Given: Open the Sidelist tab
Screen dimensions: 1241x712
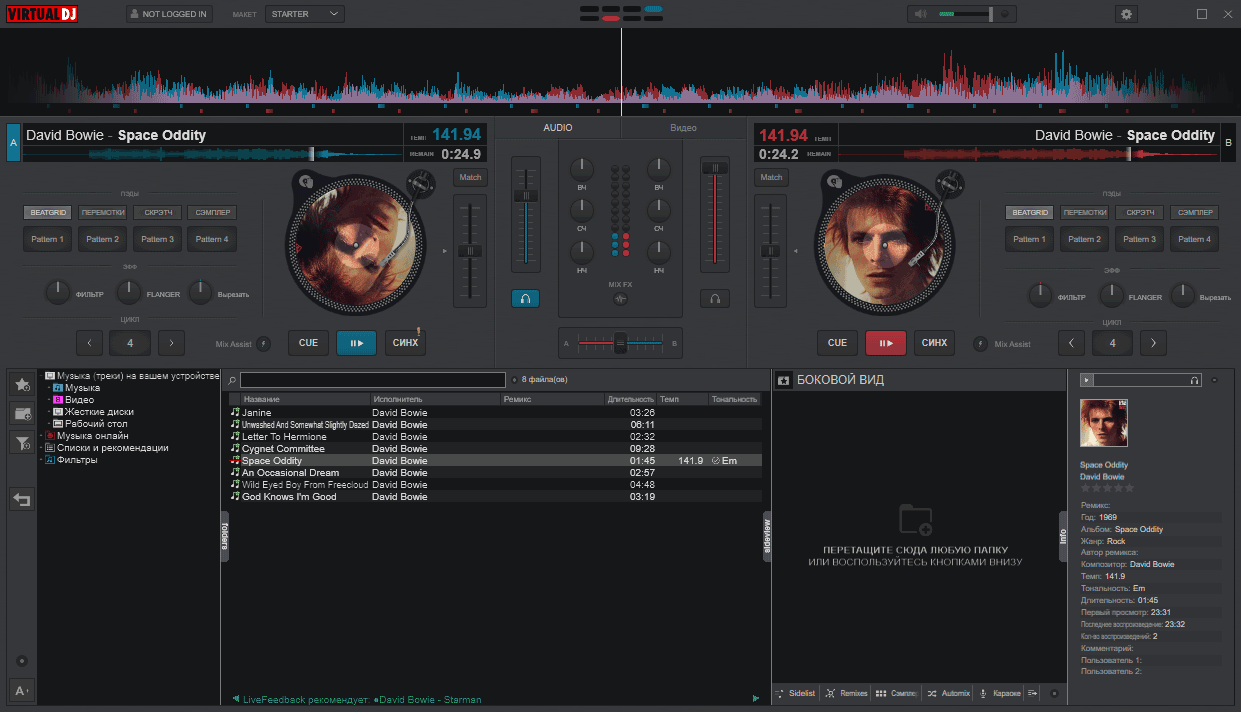Looking at the screenshot, I should tap(797, 693).
